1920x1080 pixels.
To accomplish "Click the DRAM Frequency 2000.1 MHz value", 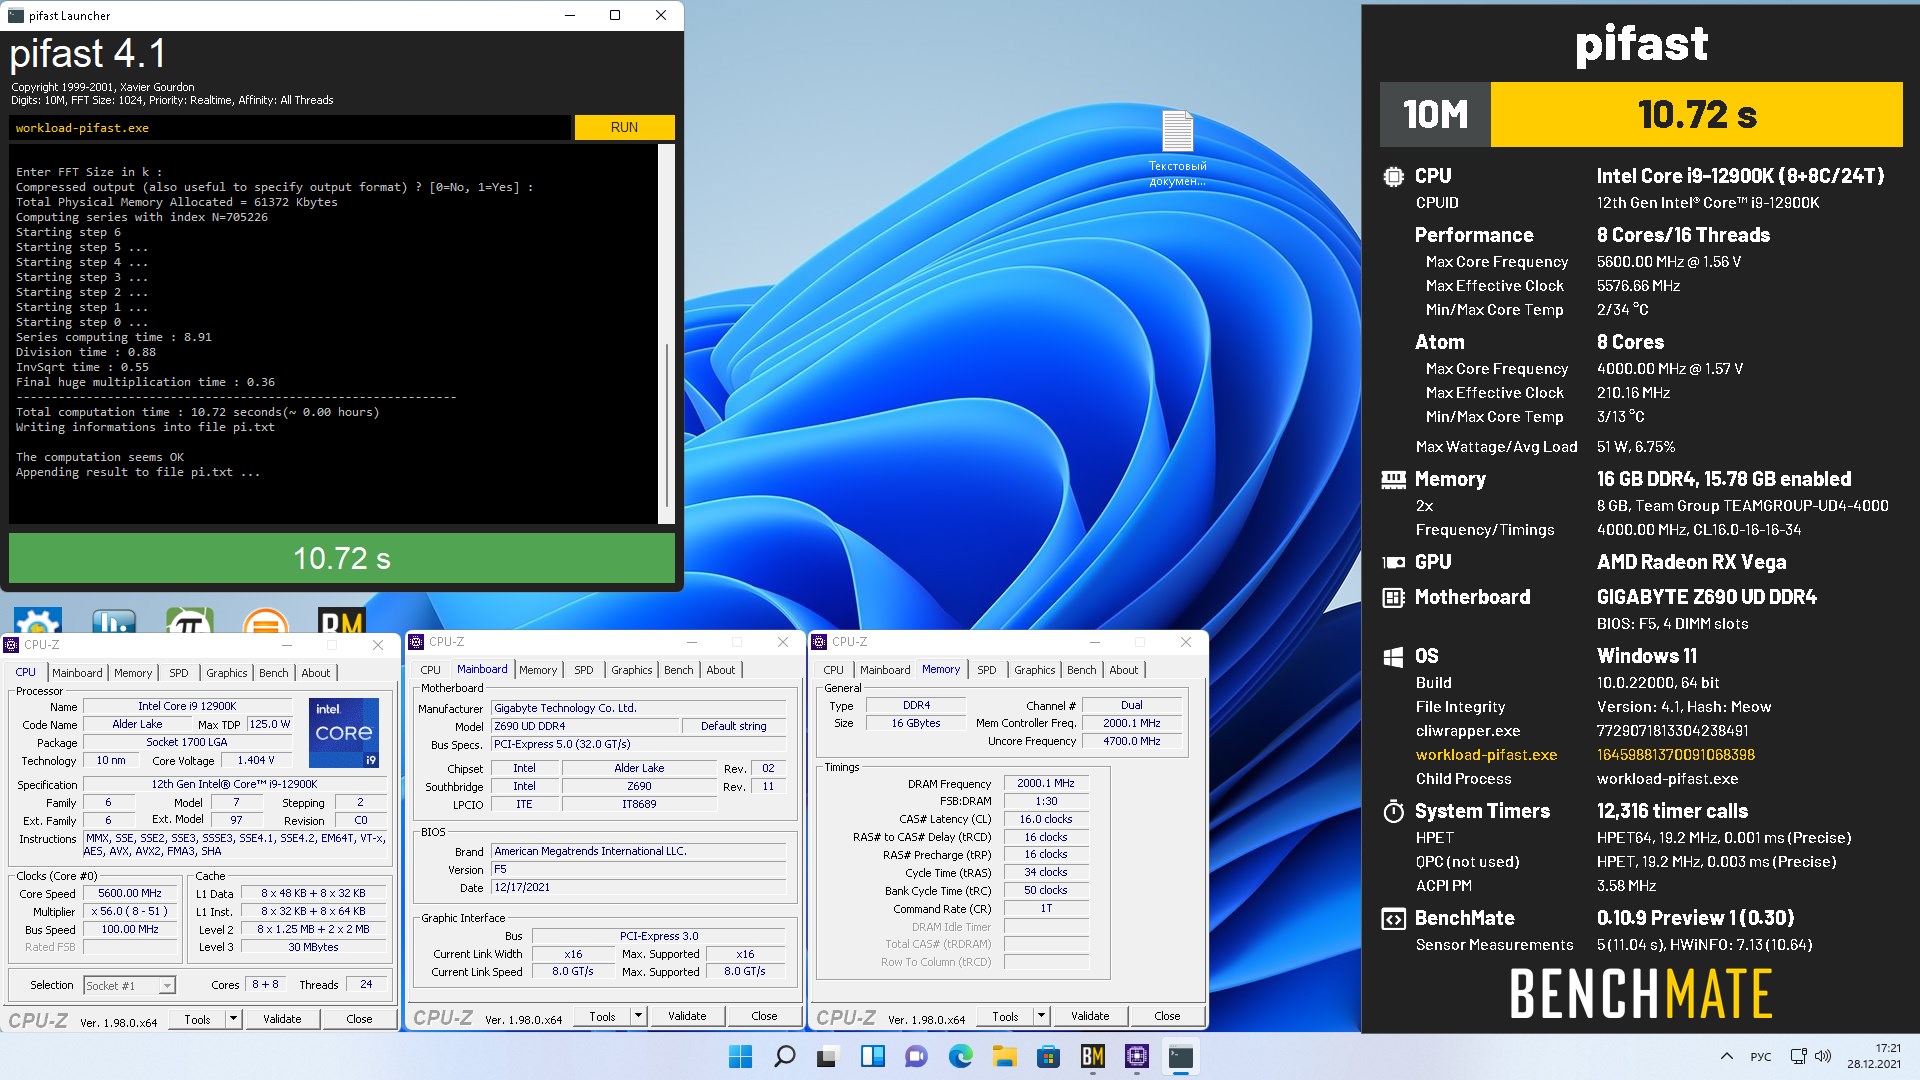I will pyautogui.click(x=1045, y=784).
